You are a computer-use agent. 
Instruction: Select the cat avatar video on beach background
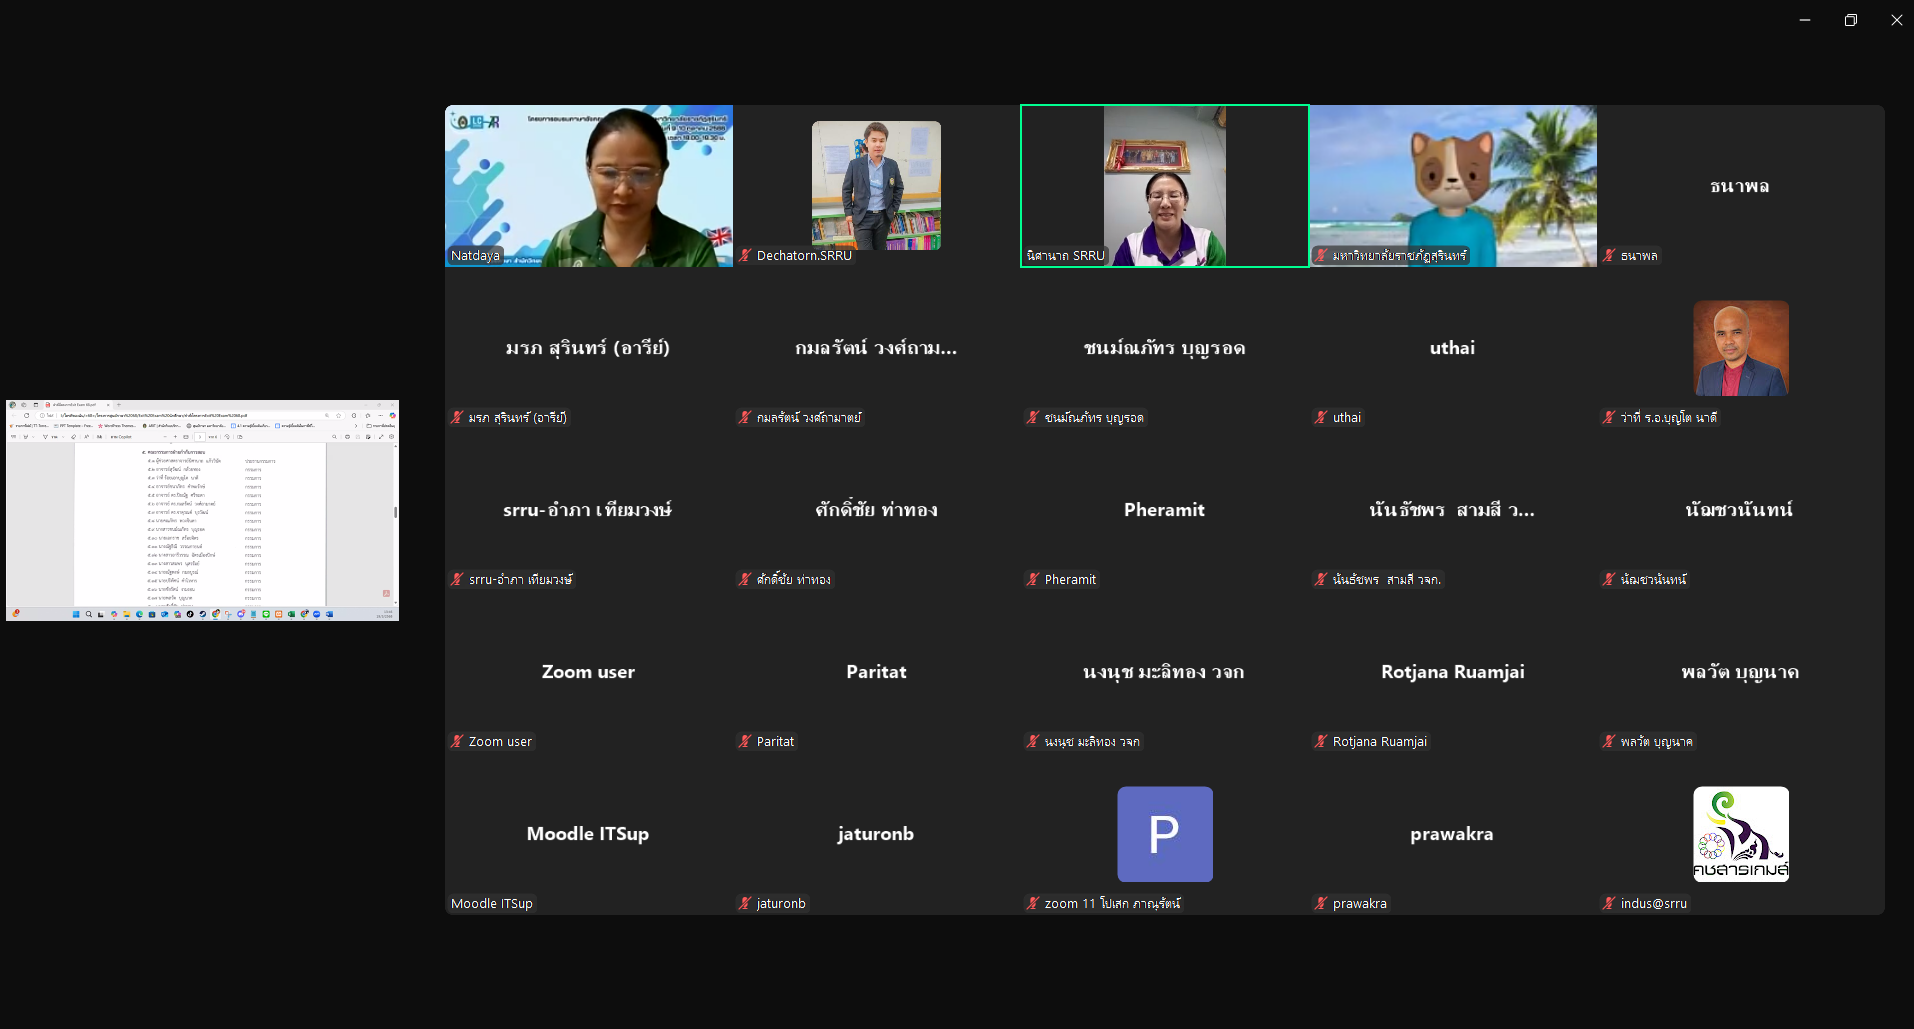[x=1453, y=186]
